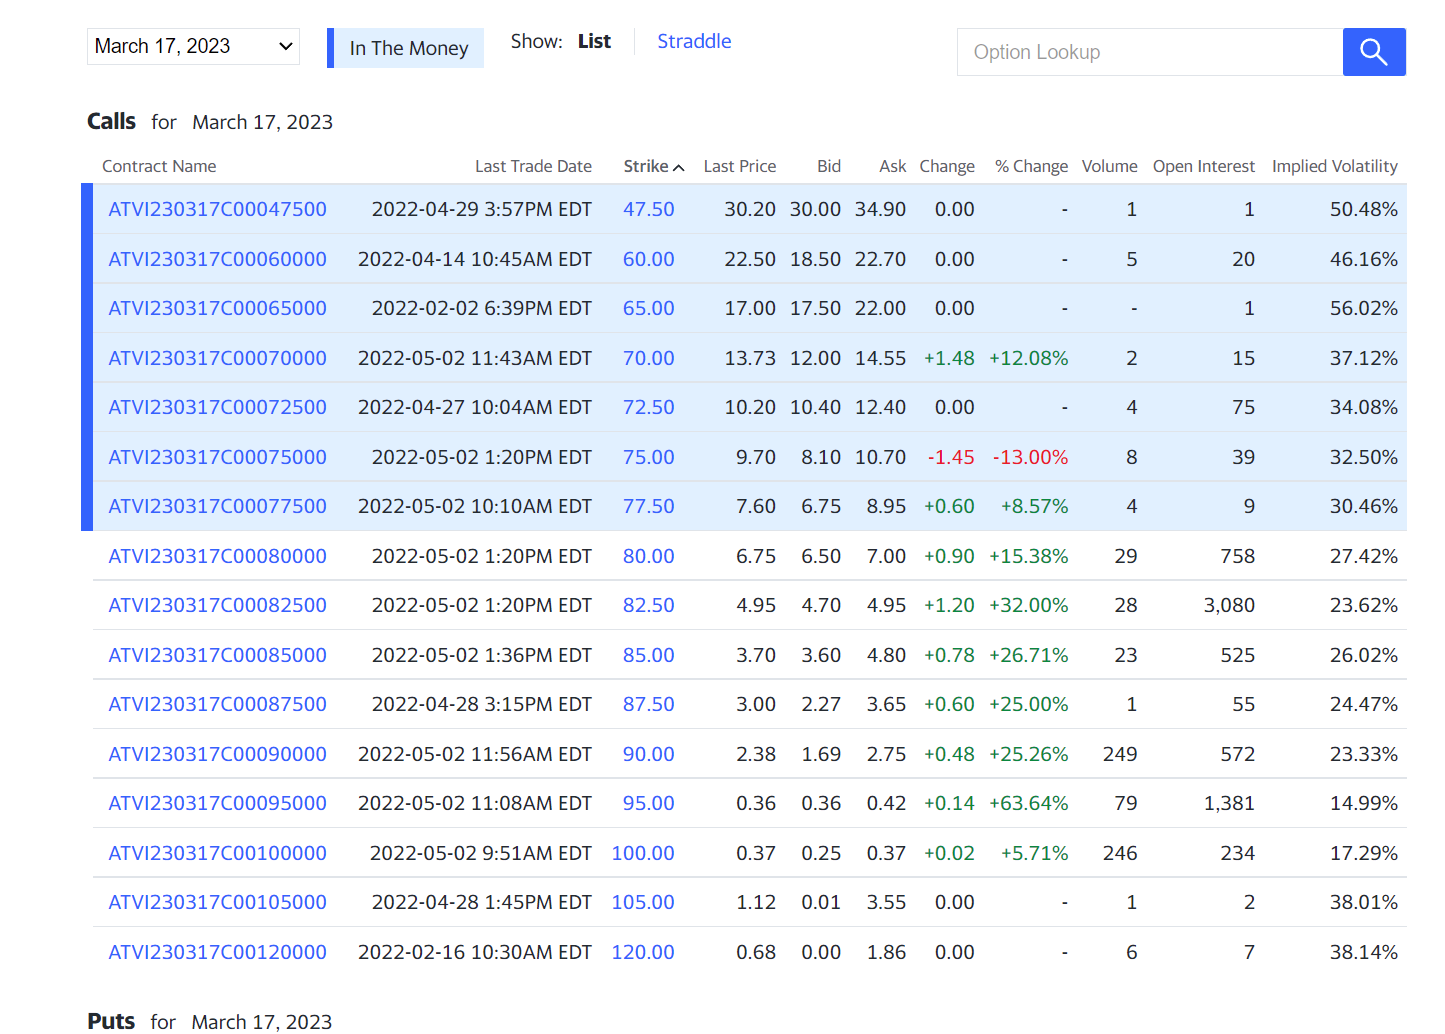This screenshot has height=1034, width=1445.
Task: Click the 75.00 strike link
Action: pyautogui.click(x=648, y=457)
